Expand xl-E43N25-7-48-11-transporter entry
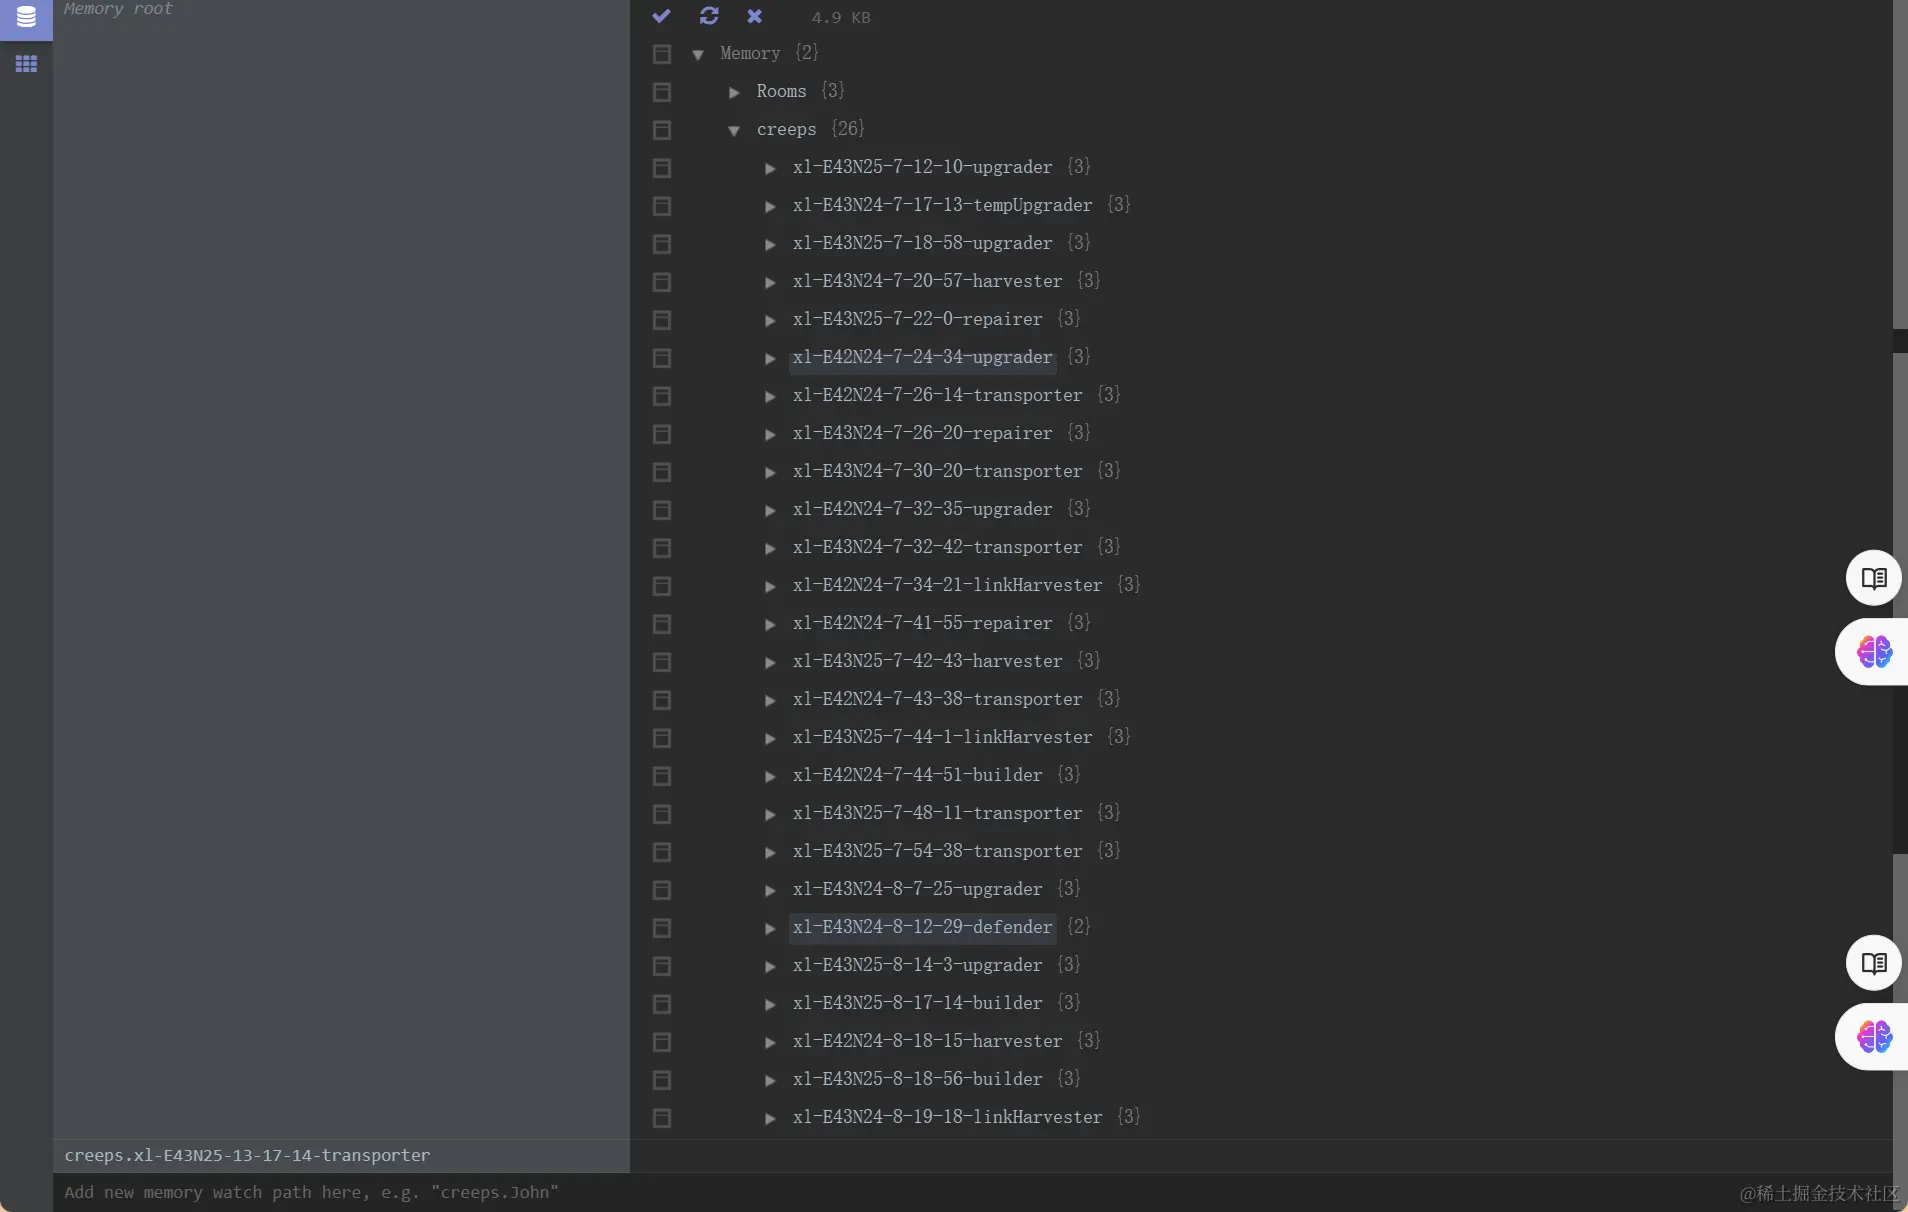Screen dimensions: 1908x1212 [x=770, y=814]
